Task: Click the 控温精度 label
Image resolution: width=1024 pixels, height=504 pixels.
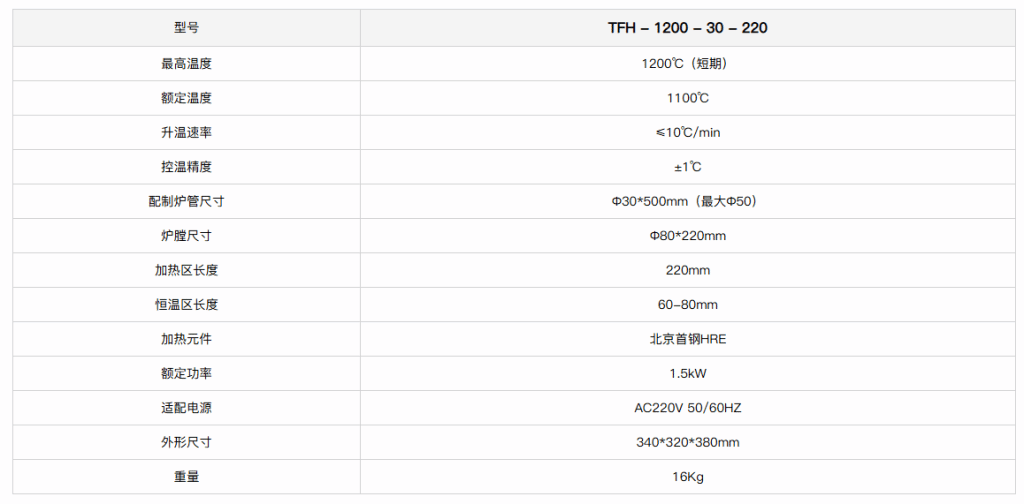Action: (x=186, y=167)
